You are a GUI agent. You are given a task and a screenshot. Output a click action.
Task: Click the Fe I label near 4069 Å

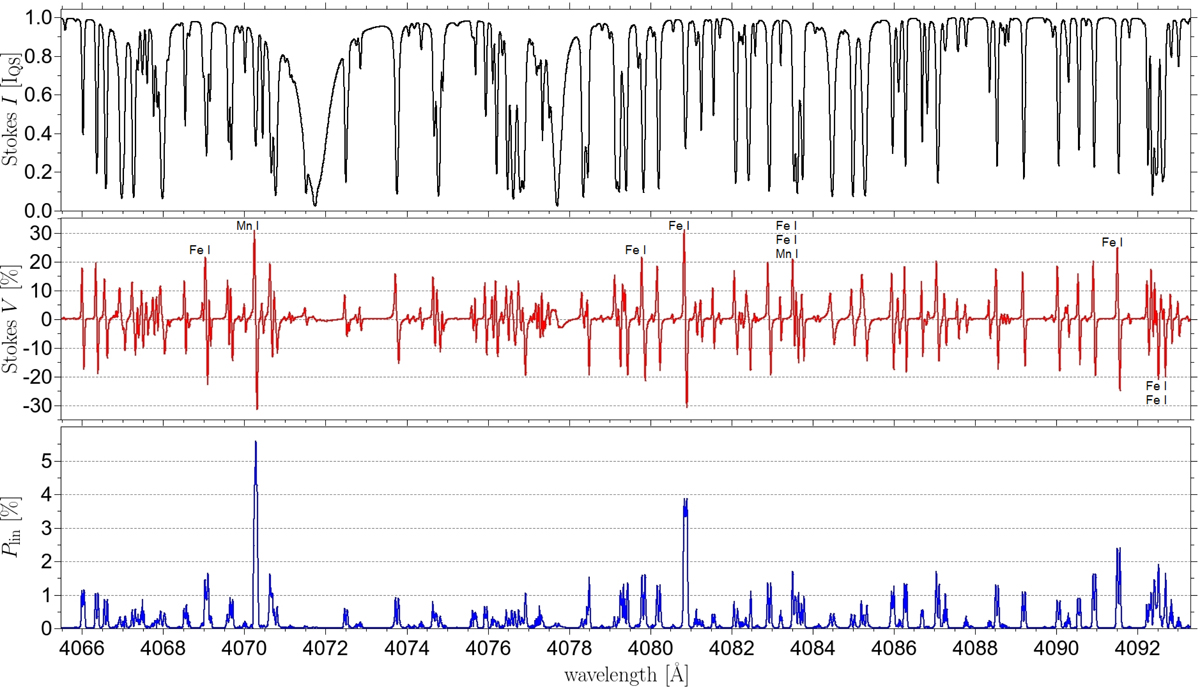tap(200, 249)
